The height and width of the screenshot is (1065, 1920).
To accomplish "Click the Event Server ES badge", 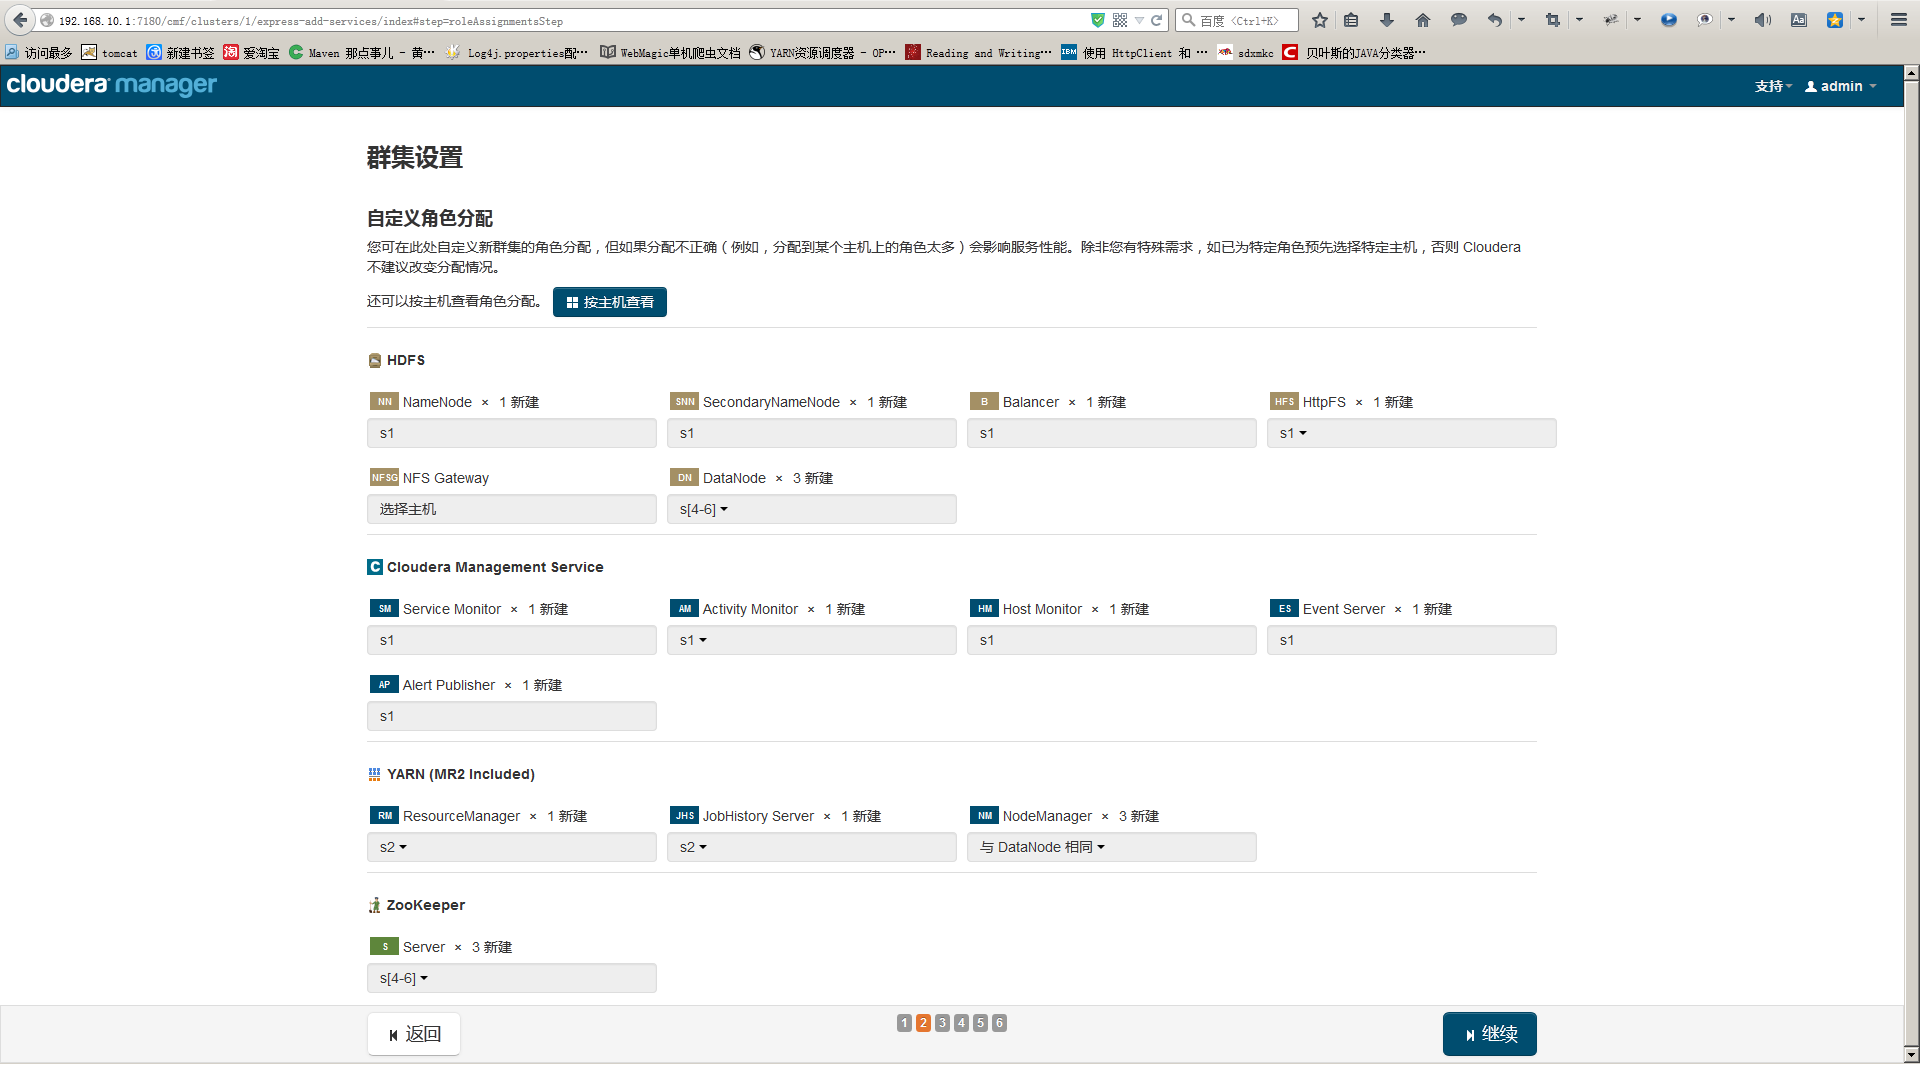I will click(x=1284, y=609).
